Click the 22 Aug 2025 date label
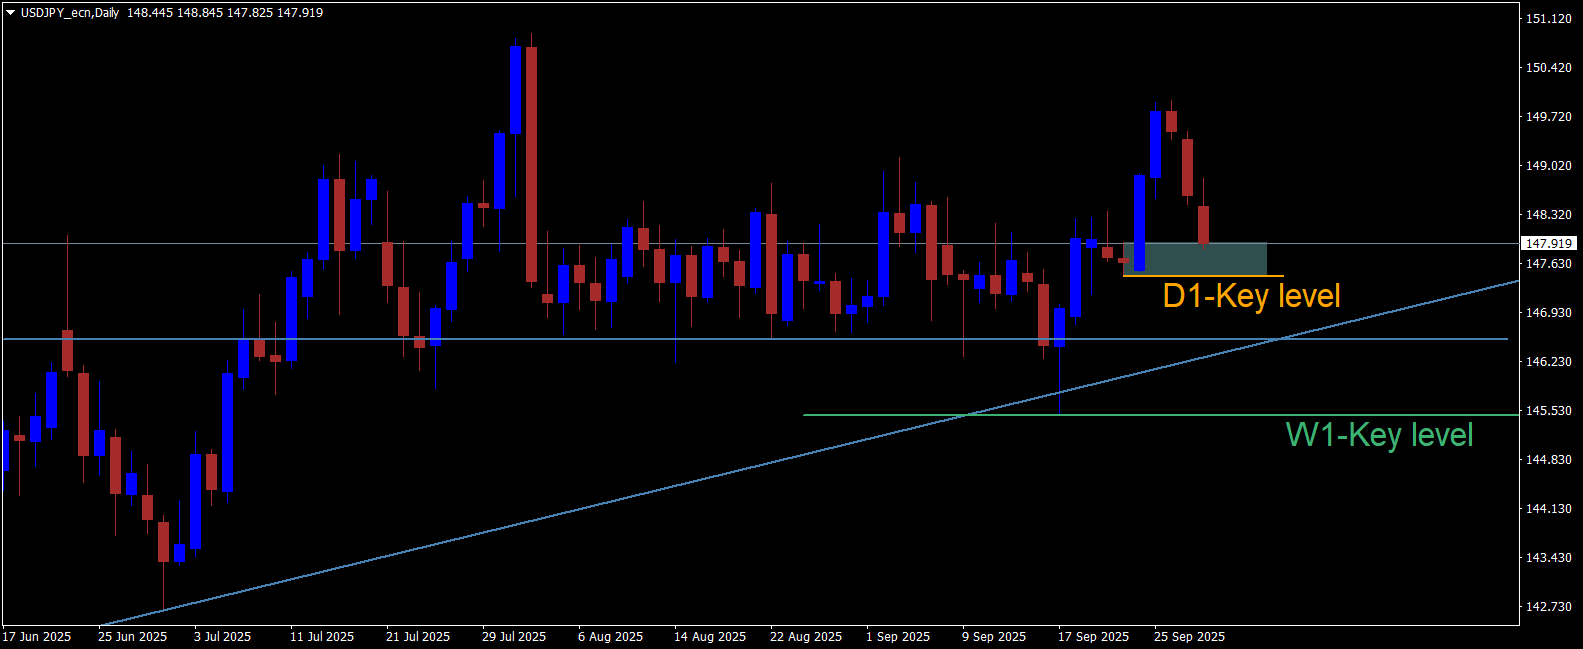Viewport: 1583px width, 649px height. click(806, 637)
